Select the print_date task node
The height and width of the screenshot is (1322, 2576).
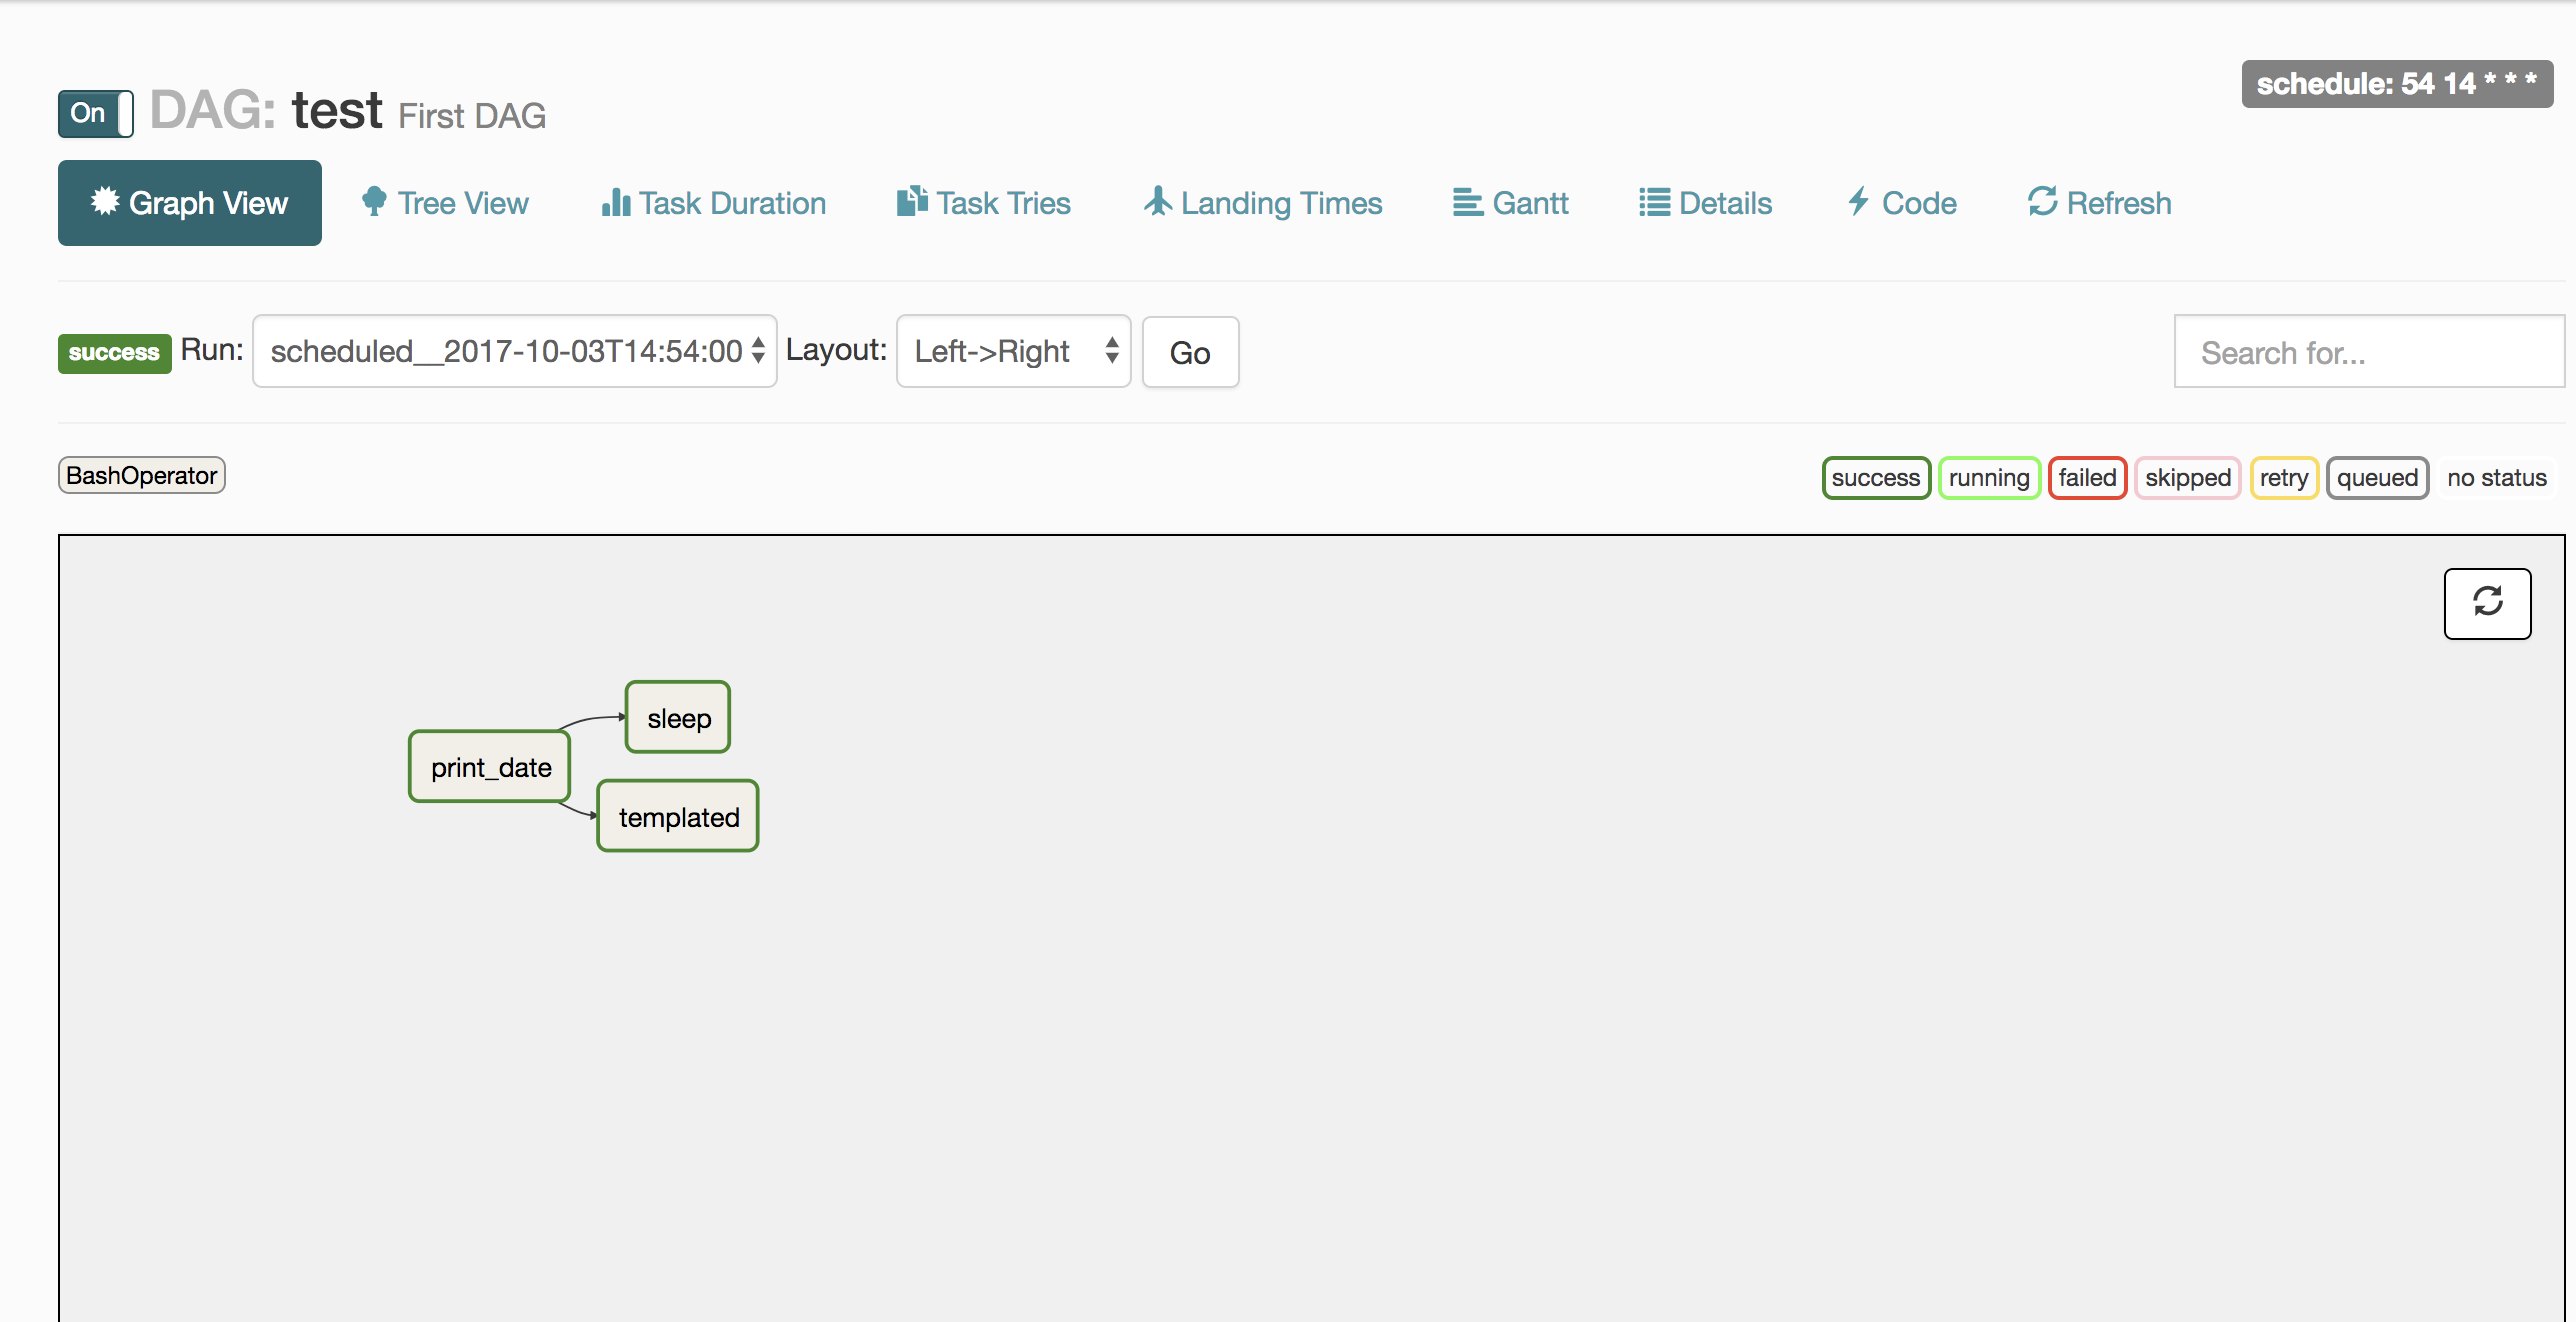click(x=490, y=767)
